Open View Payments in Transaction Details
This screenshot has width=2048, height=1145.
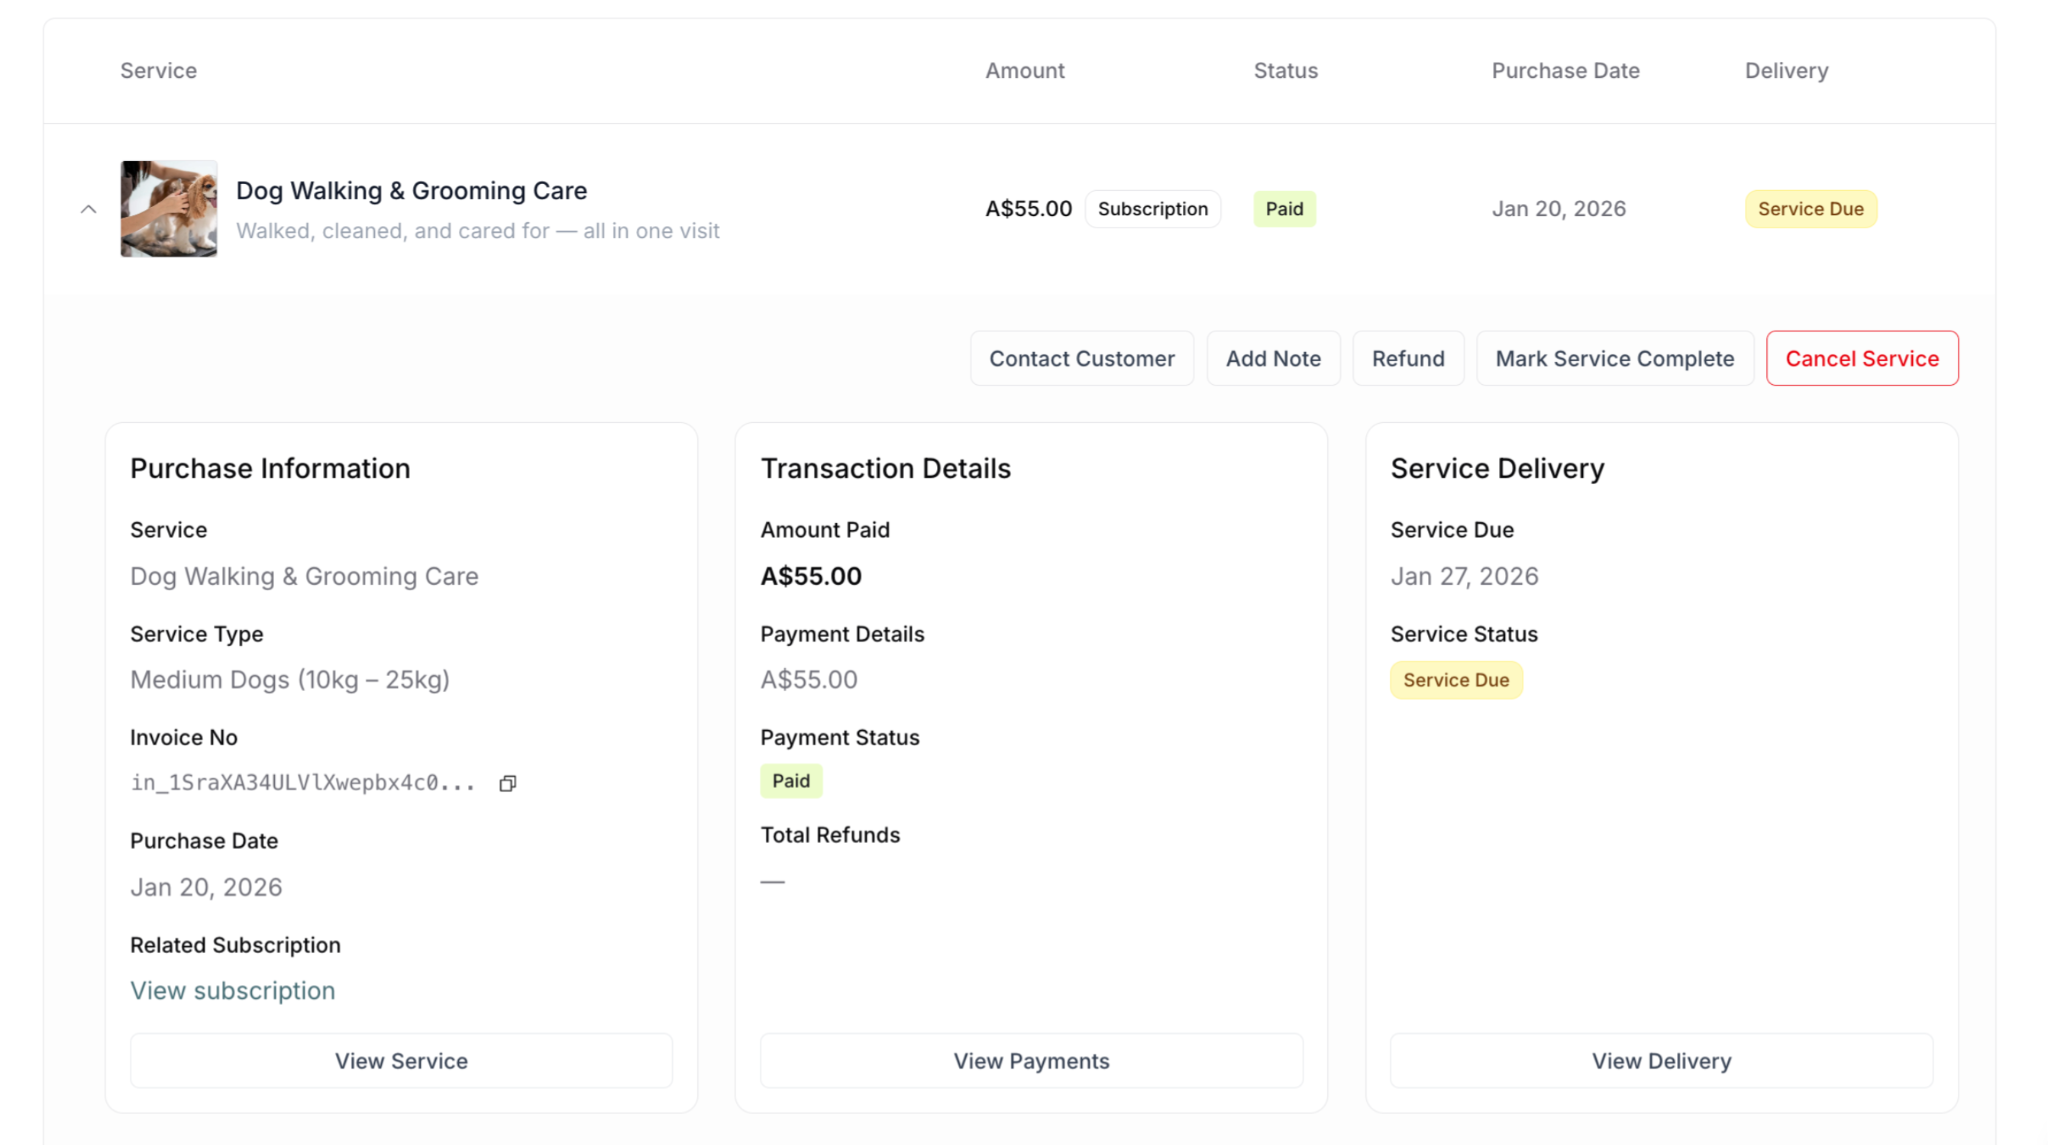pos(1031,1061)
